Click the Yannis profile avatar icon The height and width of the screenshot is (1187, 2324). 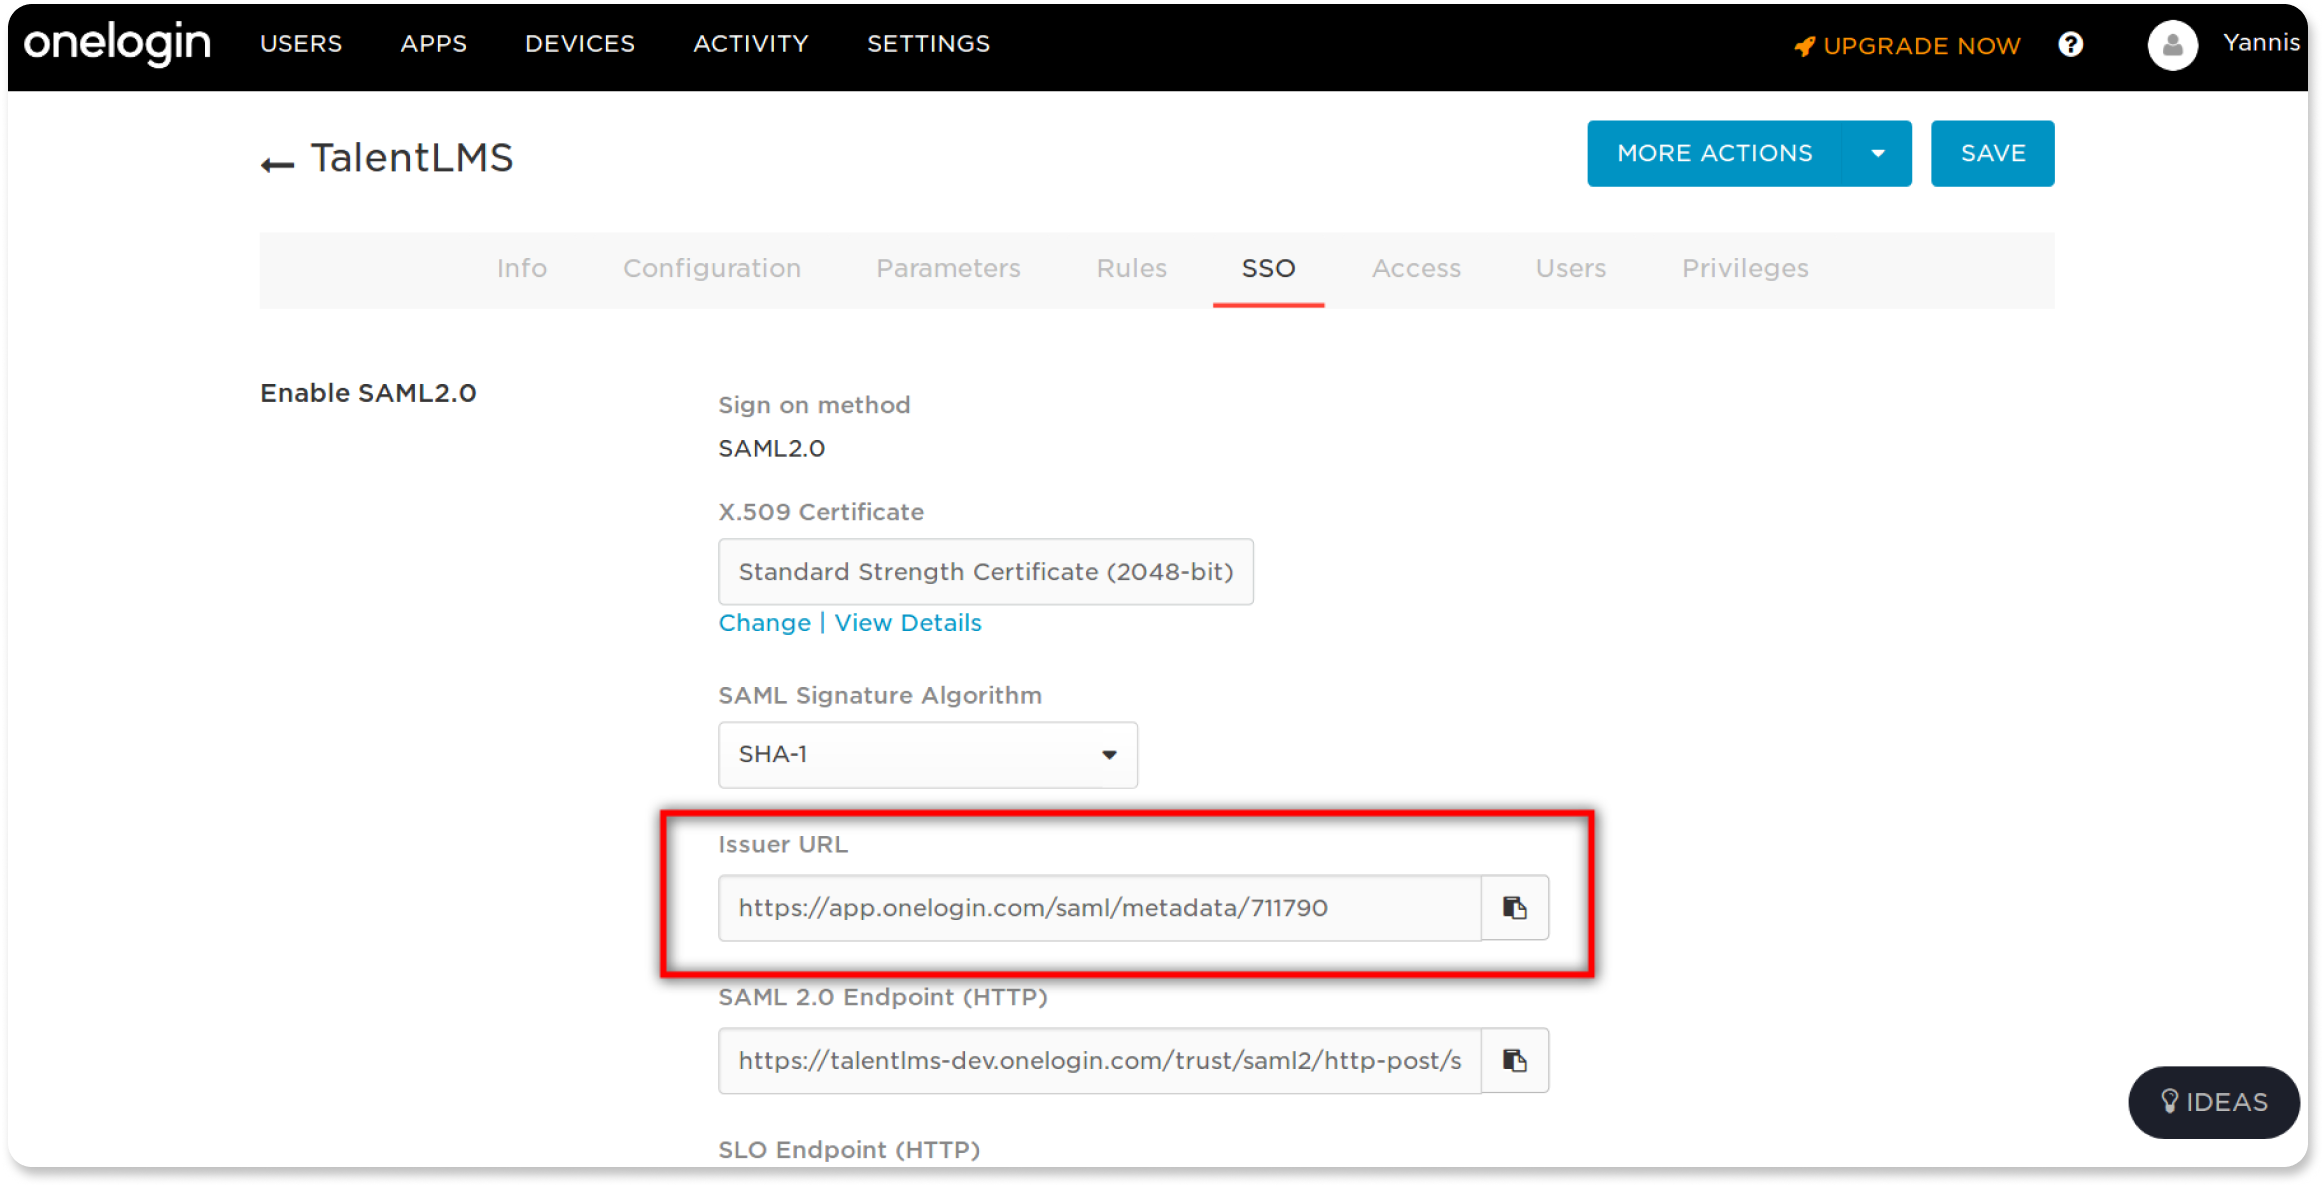pyautogui.click(x=2172, y=44)
